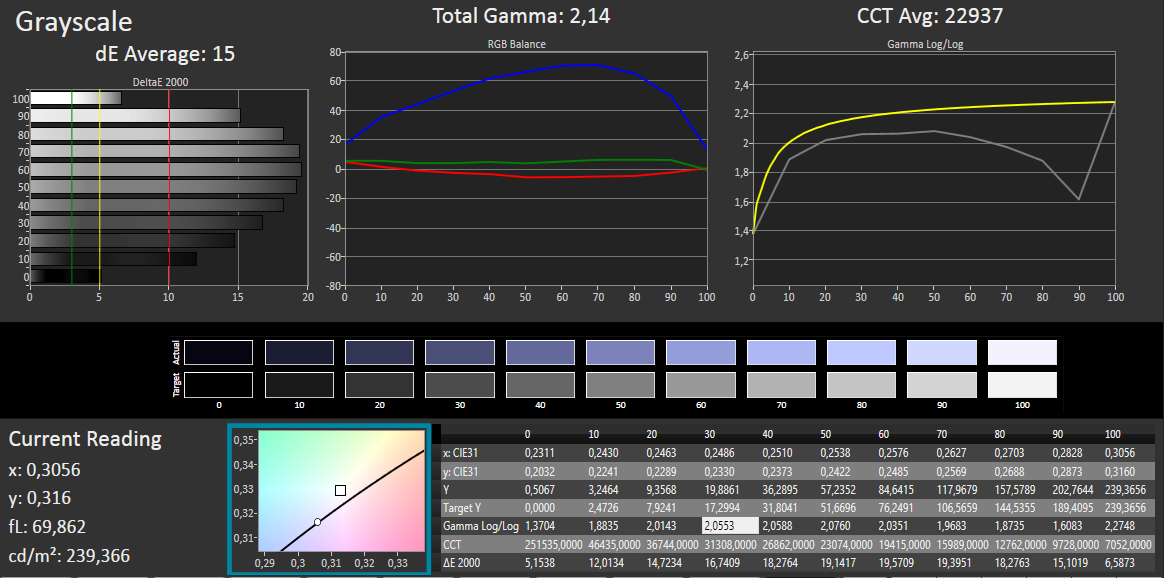Screen dimensions: 1164x578
Task: Click the dE Average: 15 label
Action: click(x=165, y=53)
